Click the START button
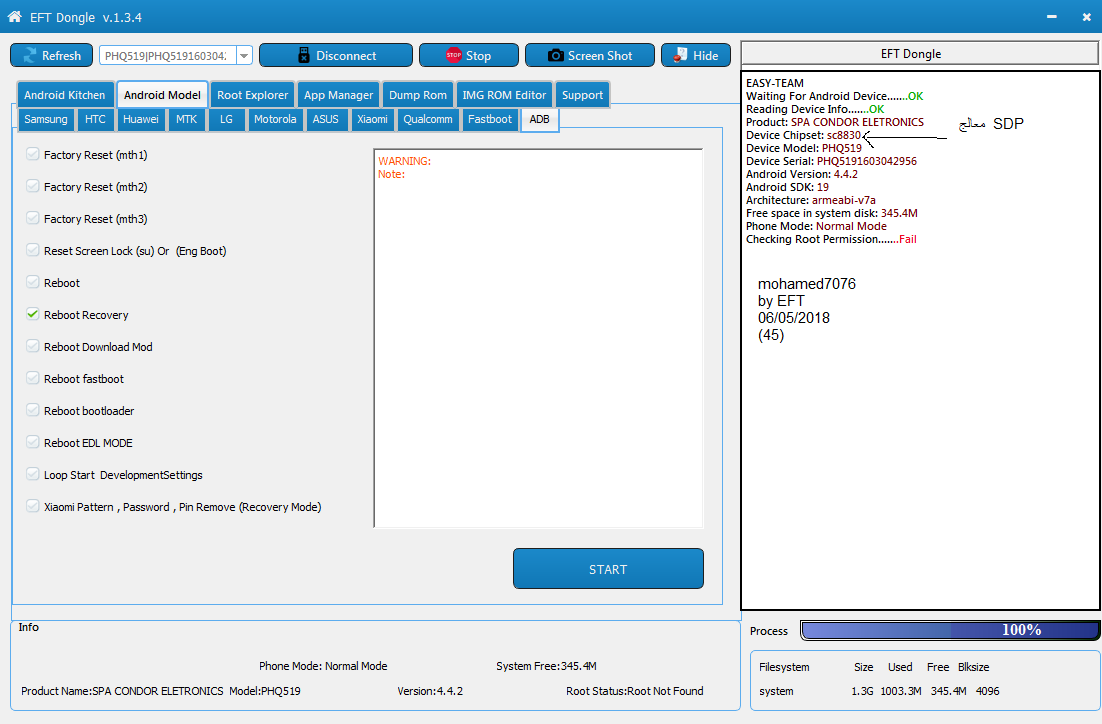This screenshot has height=724, width=1102. (x=608, y=569)
